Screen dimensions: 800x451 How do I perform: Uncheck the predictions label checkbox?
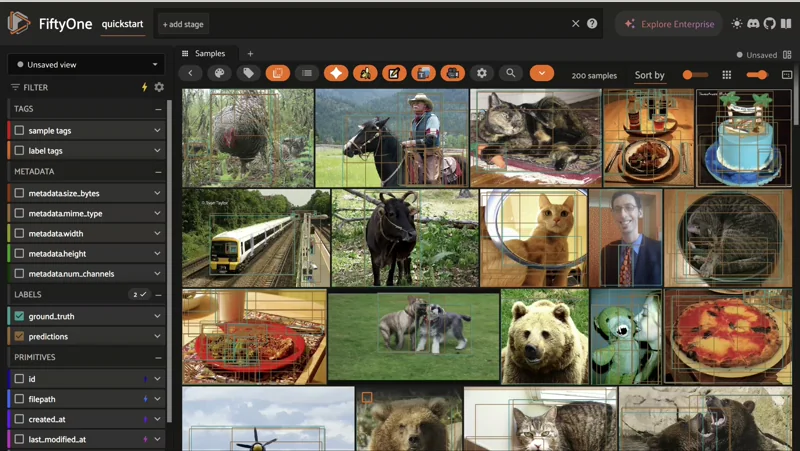[x=19, y=337]
